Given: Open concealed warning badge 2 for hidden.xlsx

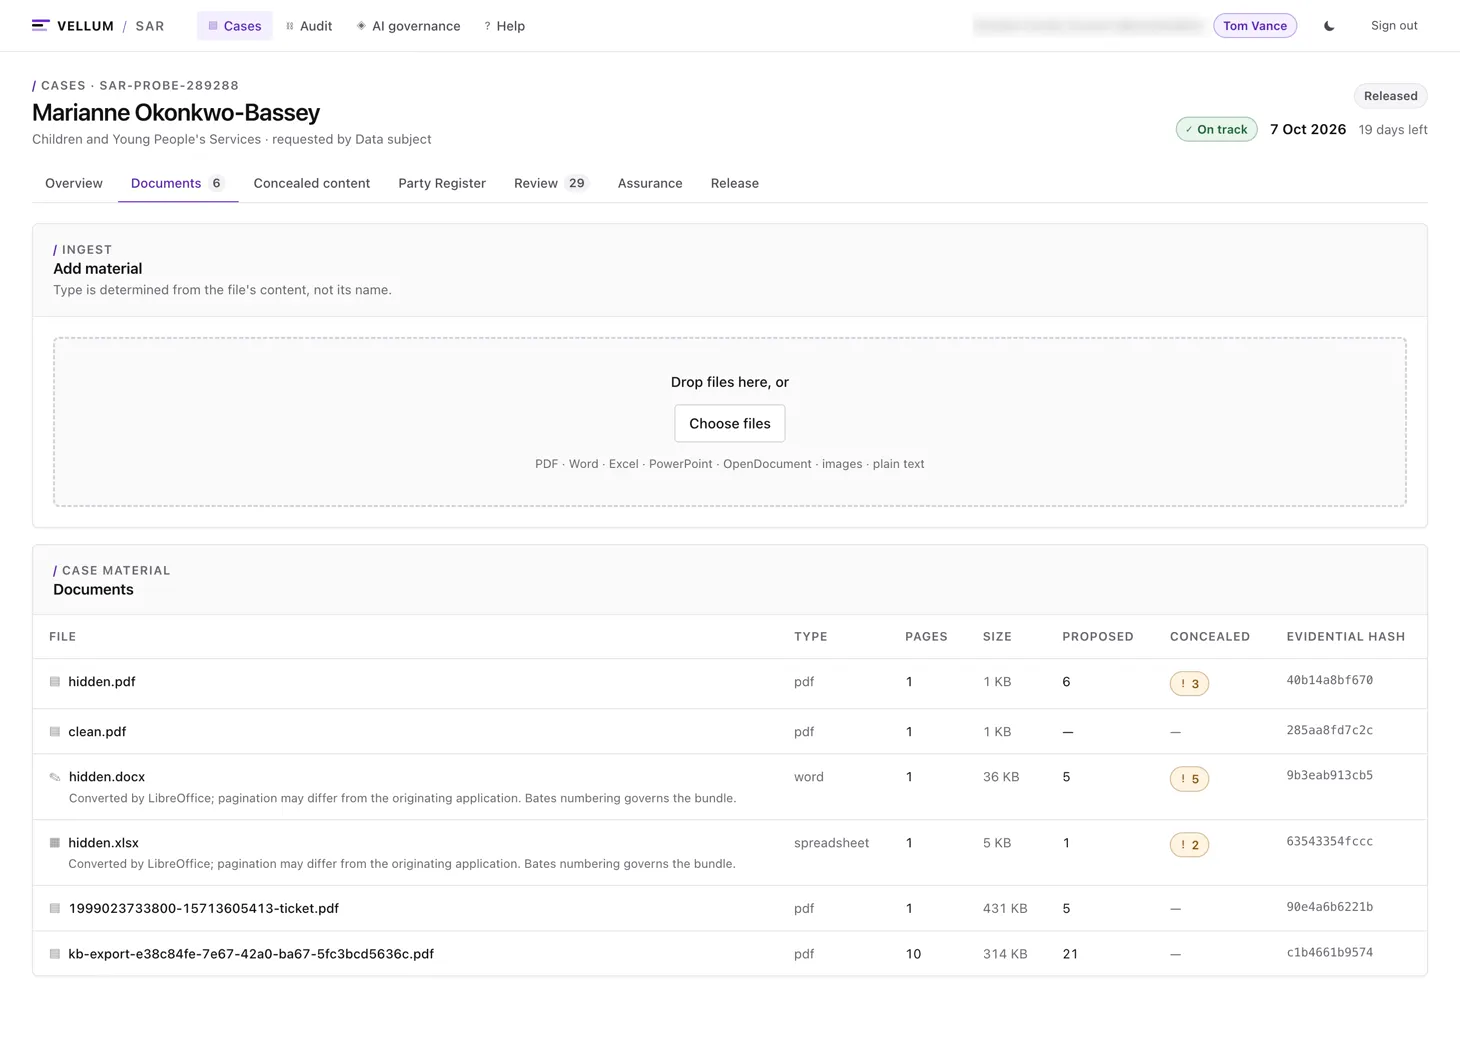Looking at the screenshot, I should coord(1189,845).
